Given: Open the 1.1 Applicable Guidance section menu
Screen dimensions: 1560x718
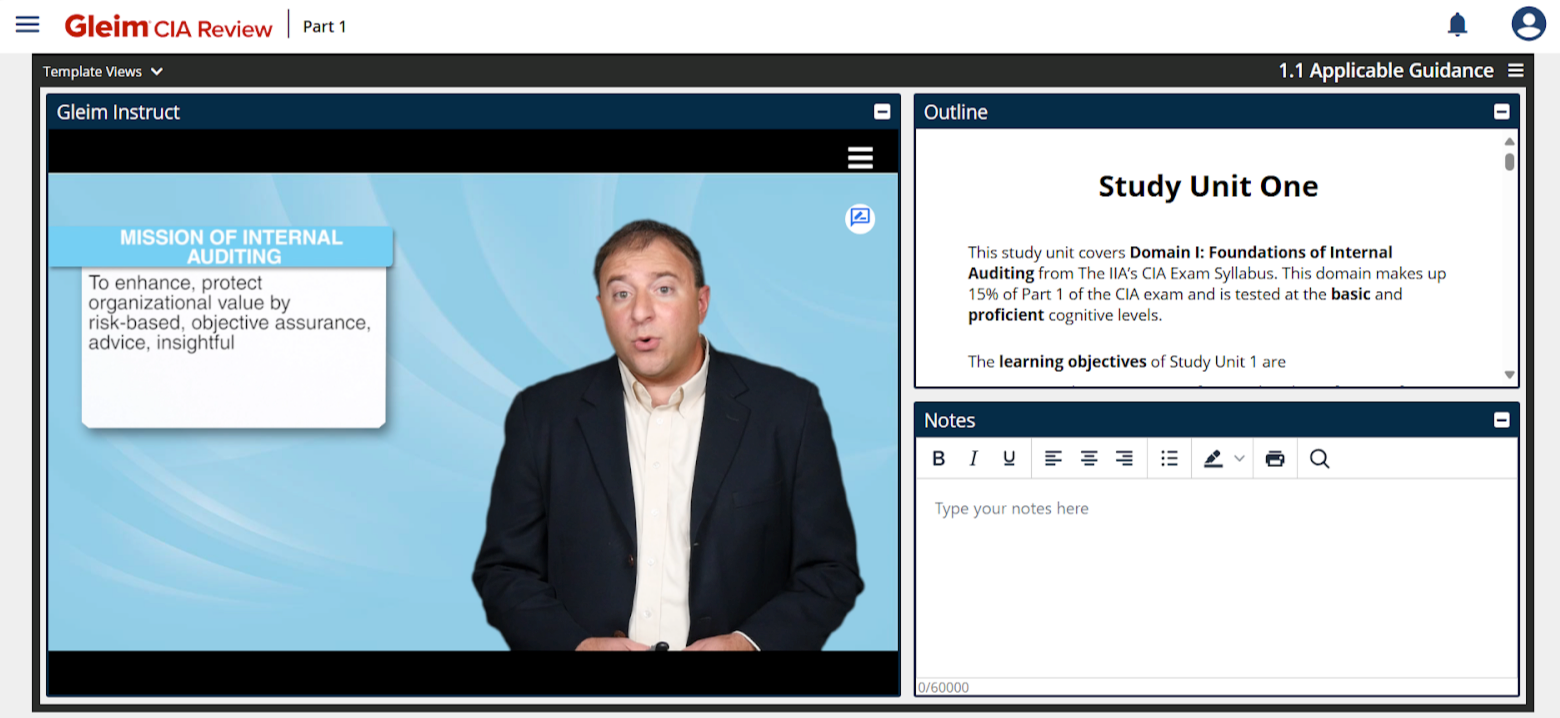Looking at the screenshot, I should [x=1516, y=70].
